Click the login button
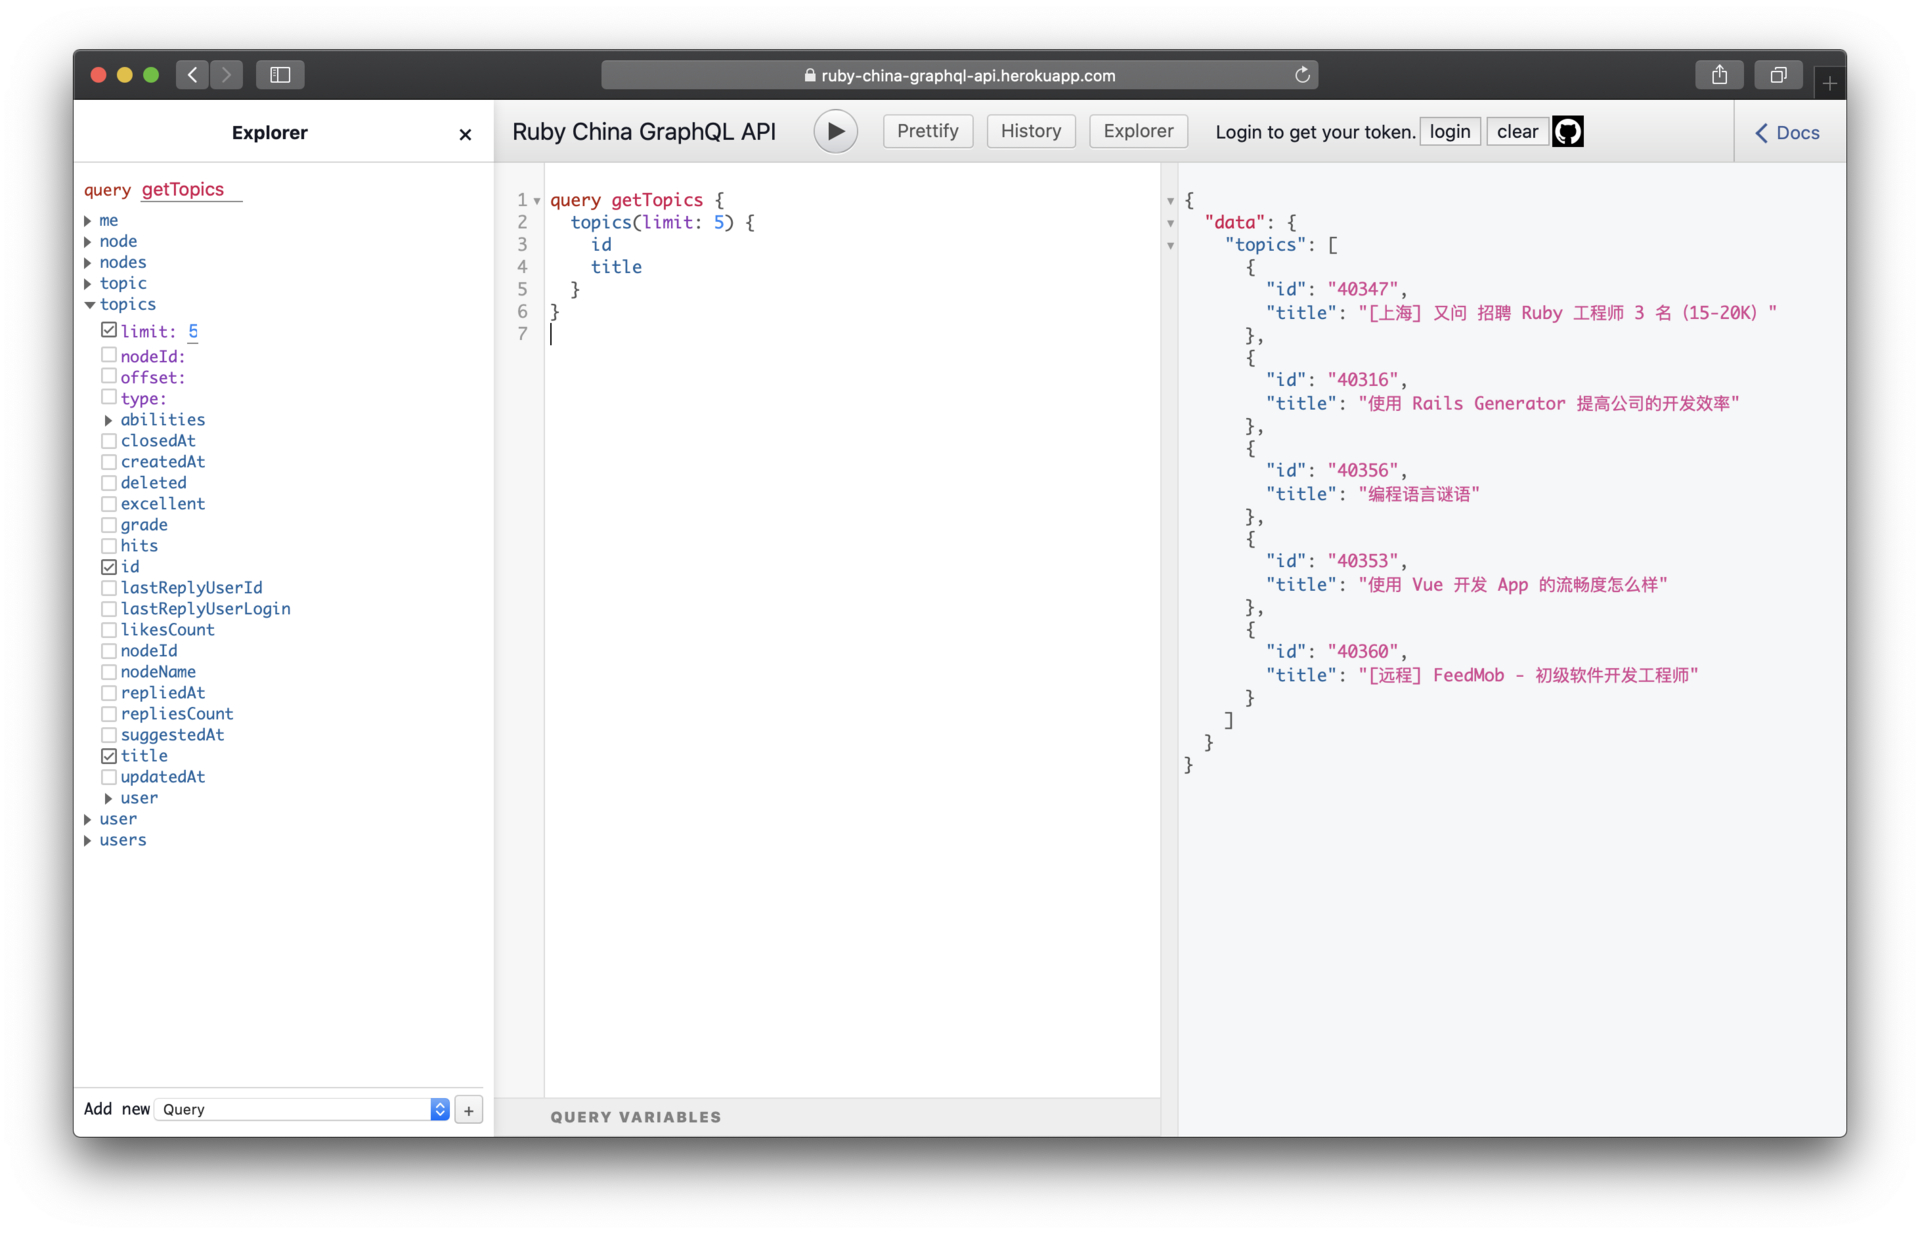1920x1234 pixels. click(x=1449, y=131)
